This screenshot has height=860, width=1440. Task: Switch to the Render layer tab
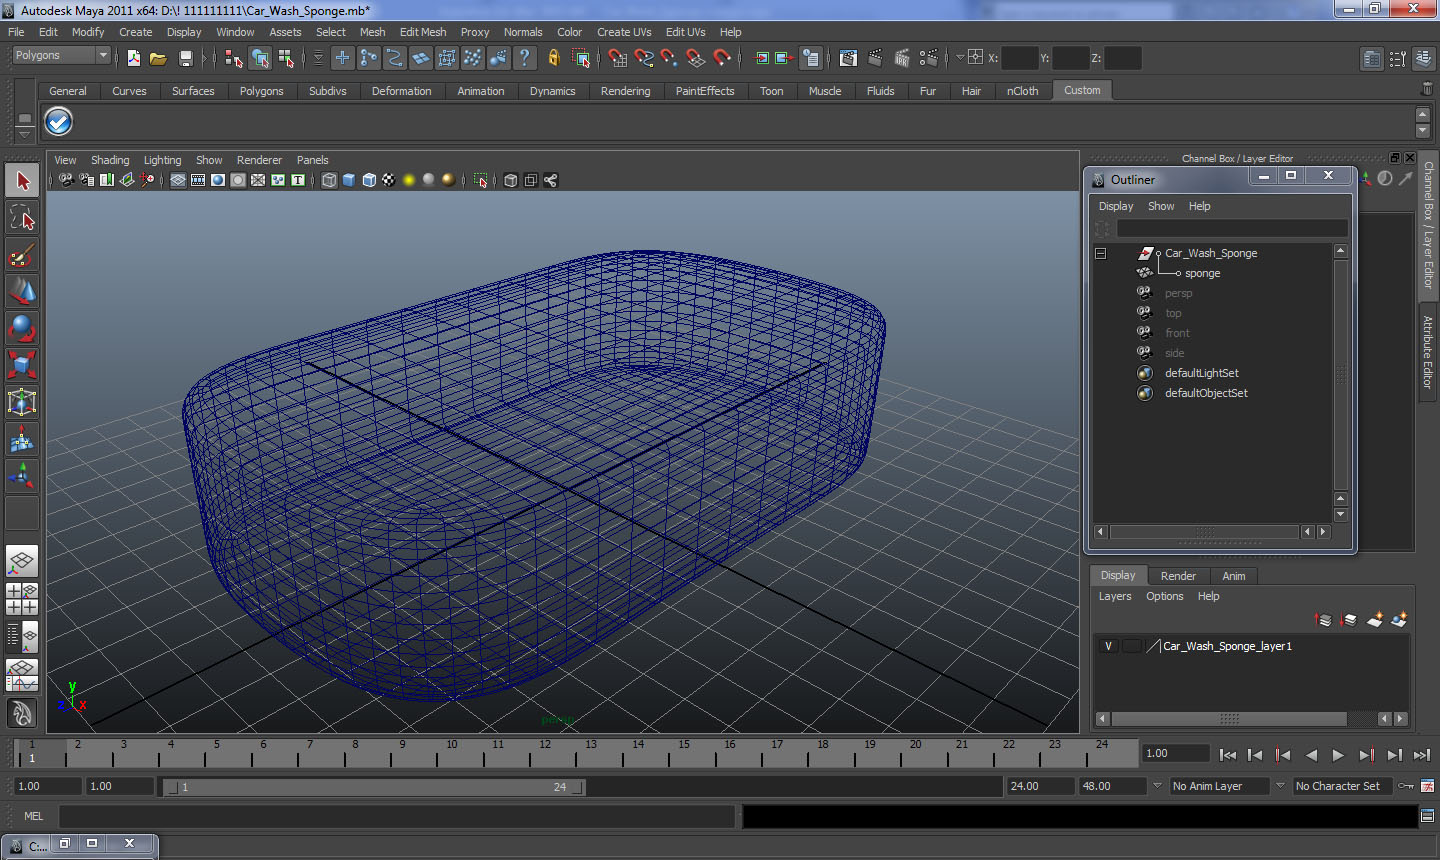tap(1178, 576)
